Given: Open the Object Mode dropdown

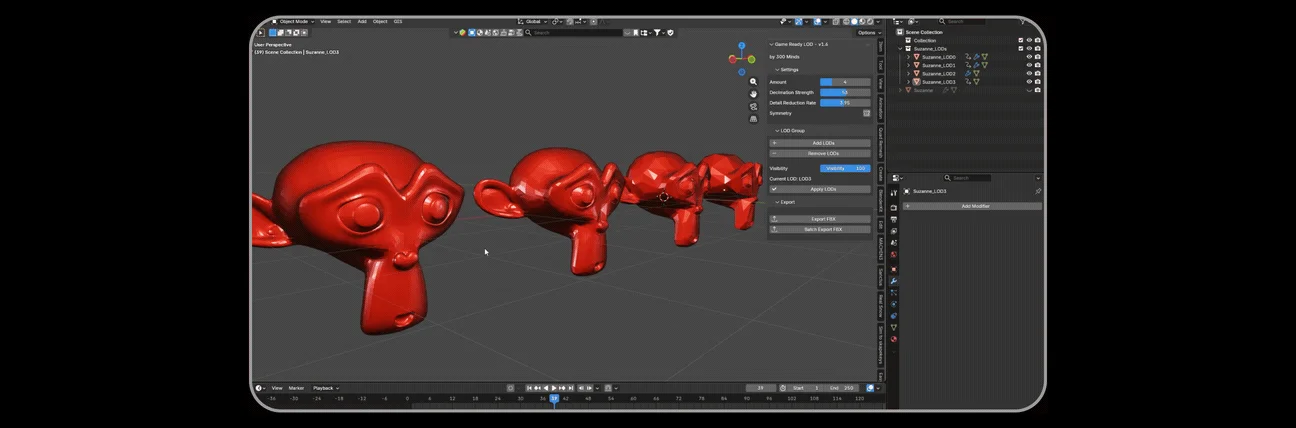Looking at the screenshot, I should click(x=294, y=21).
